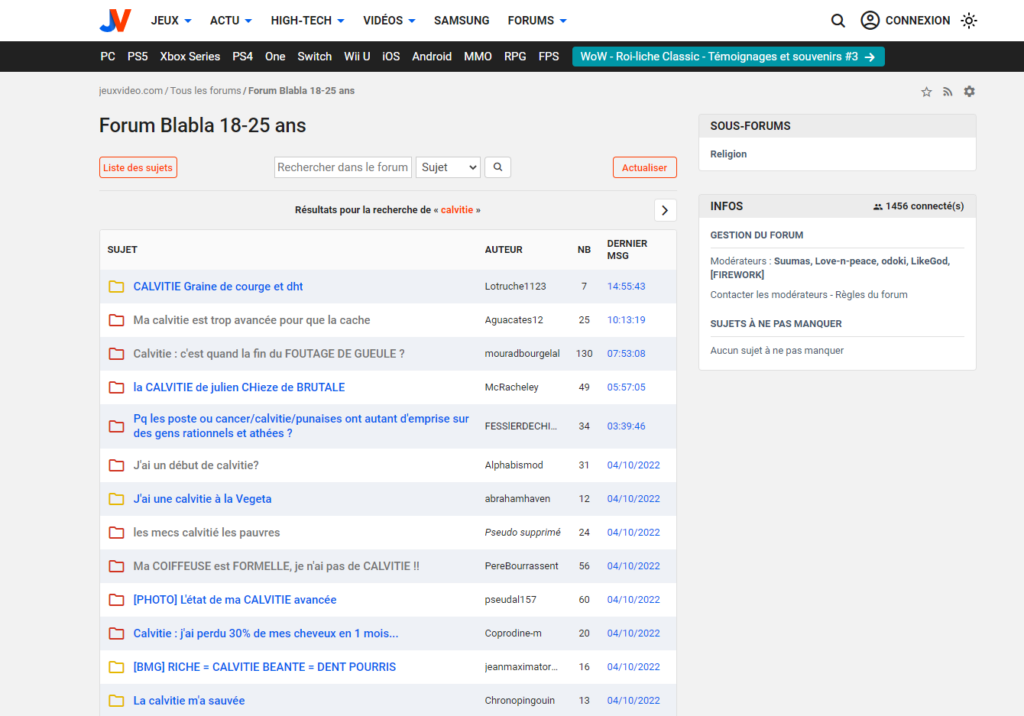Viewport: 1024px width, 716px height.
Task: Open the search magnifier in header
Action: pyautogui.click(x=838, y=20)
